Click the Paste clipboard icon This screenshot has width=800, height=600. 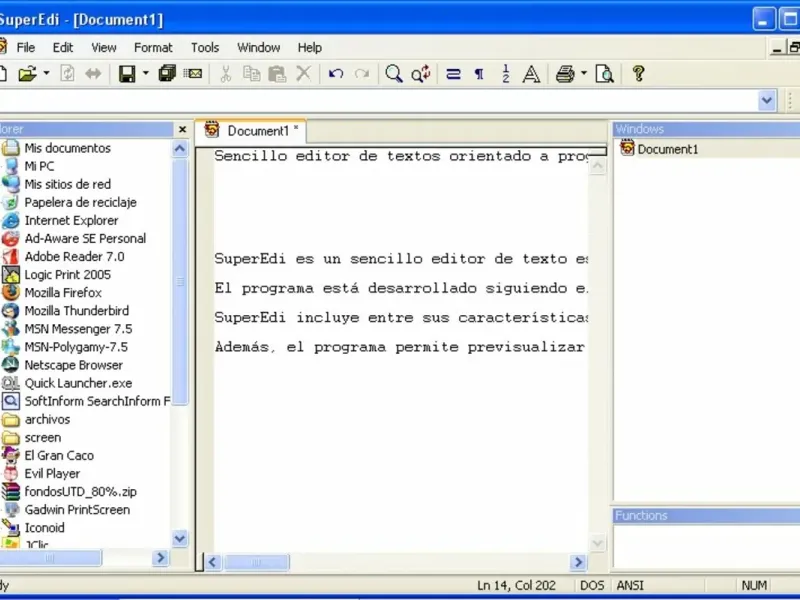(x=277, y=74)
